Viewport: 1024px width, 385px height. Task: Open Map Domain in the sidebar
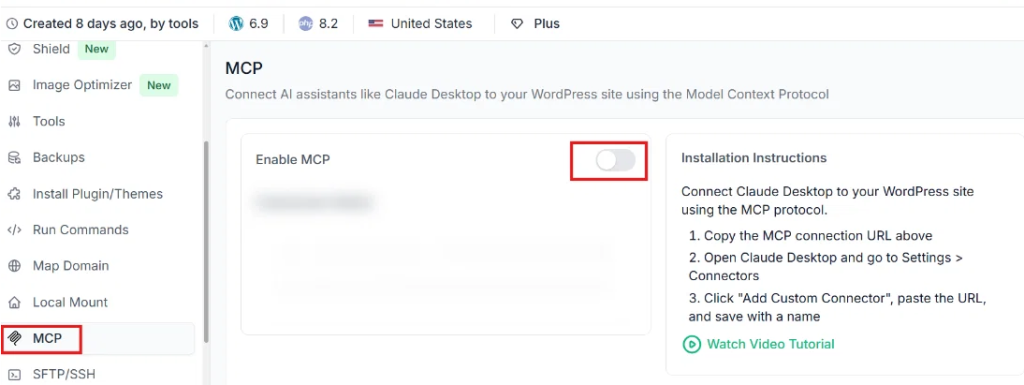tap(71, 266)
